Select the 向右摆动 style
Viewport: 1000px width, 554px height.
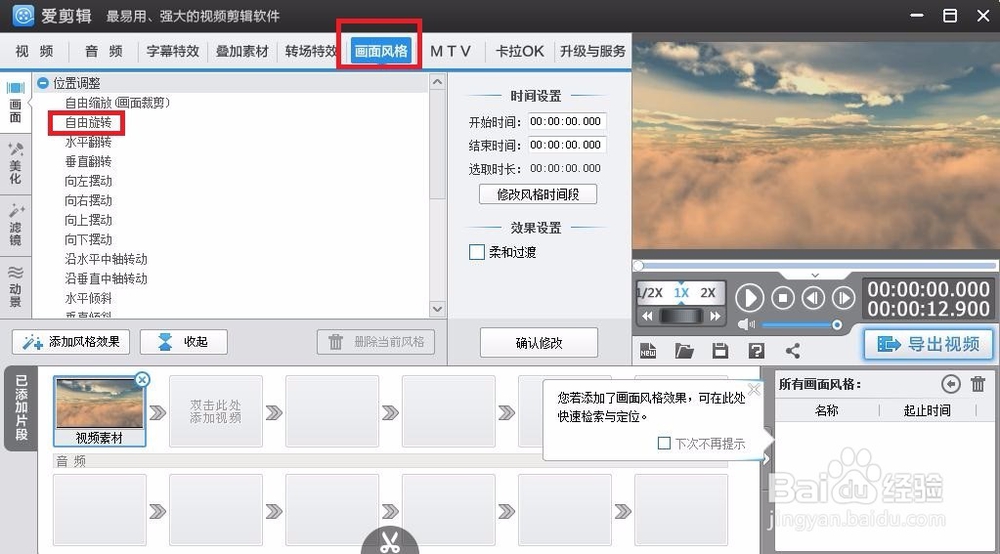point(88,200)
